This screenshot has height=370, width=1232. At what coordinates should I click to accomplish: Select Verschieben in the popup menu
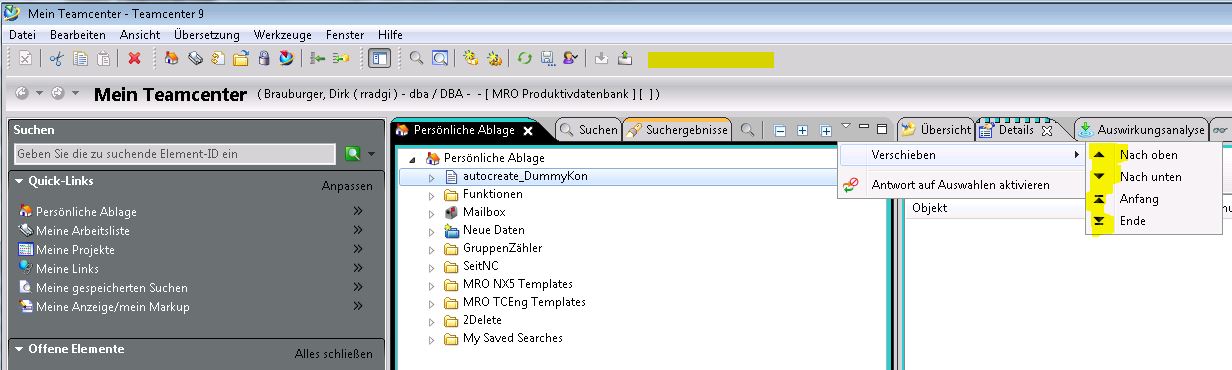click(961, 155)
